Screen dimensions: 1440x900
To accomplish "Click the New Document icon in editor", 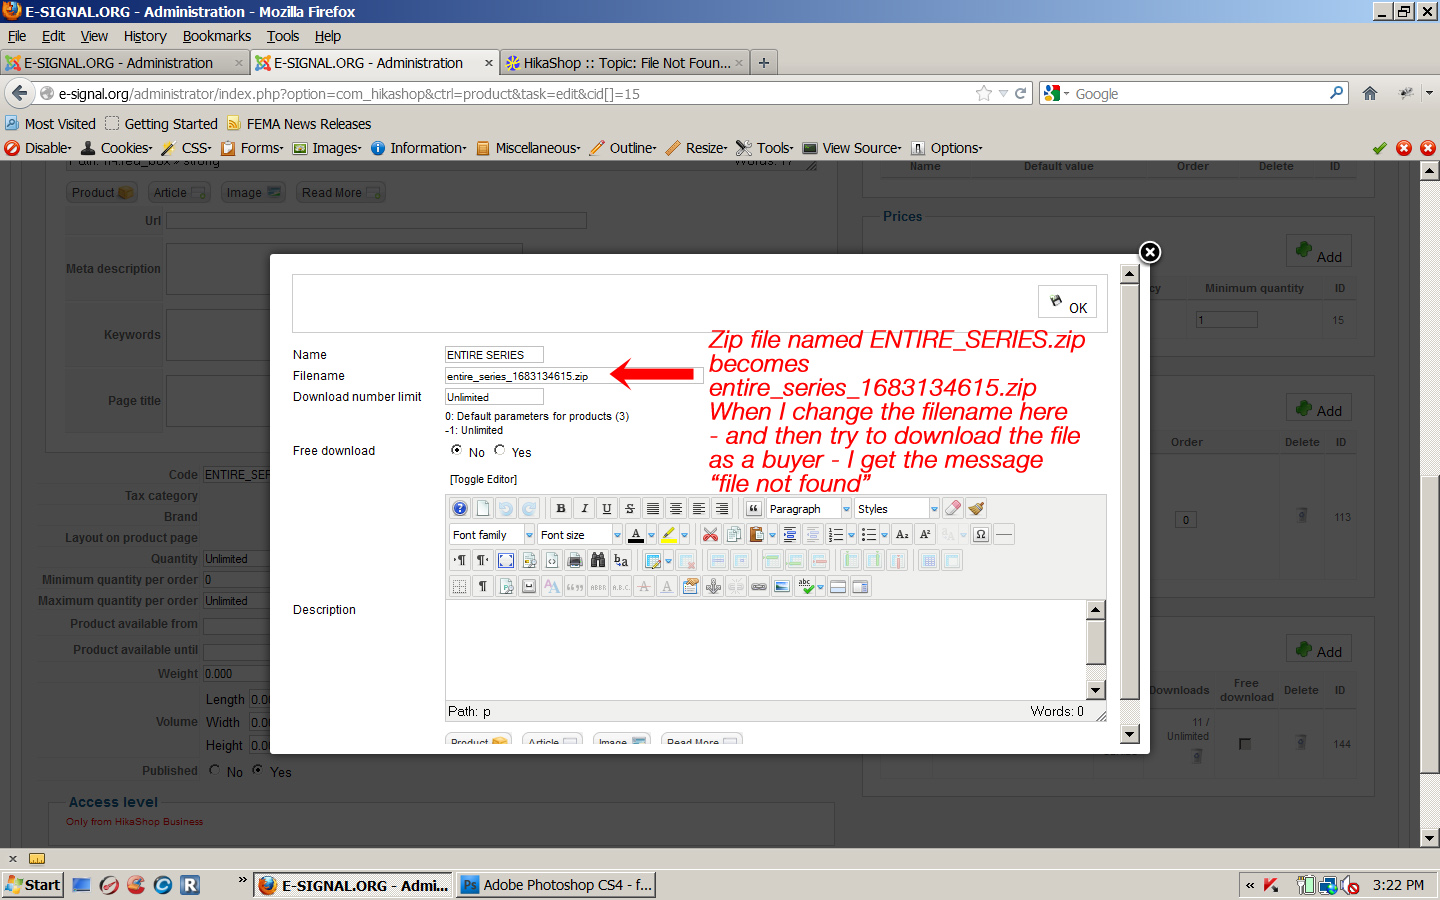I will [x=482, y=509].
